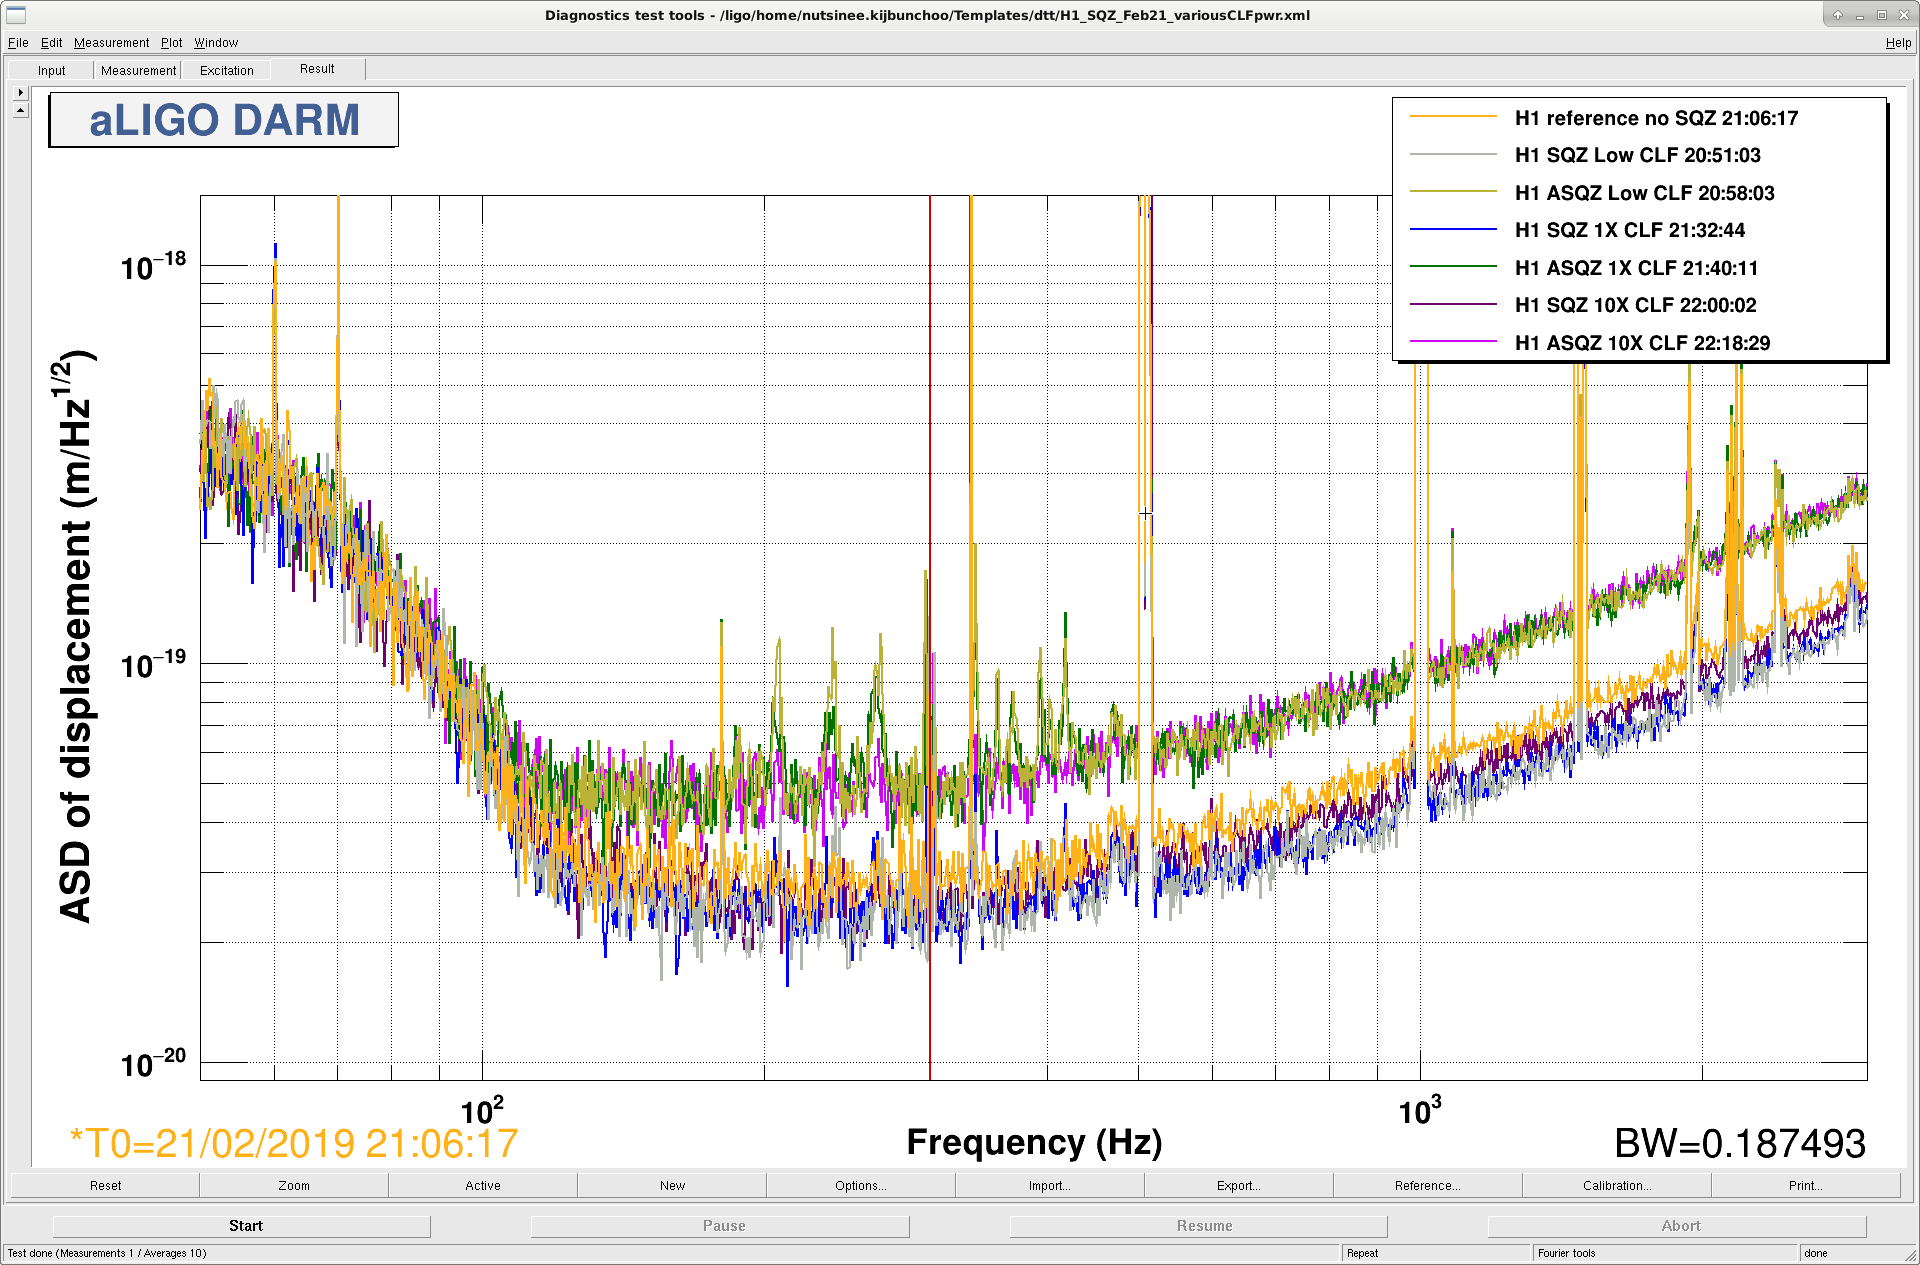
Task: Open the Plot menu
Action: tap(171, 43)
